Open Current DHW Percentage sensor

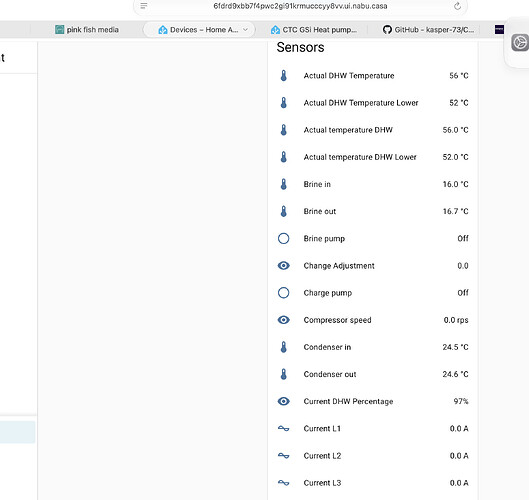point(373,401)
